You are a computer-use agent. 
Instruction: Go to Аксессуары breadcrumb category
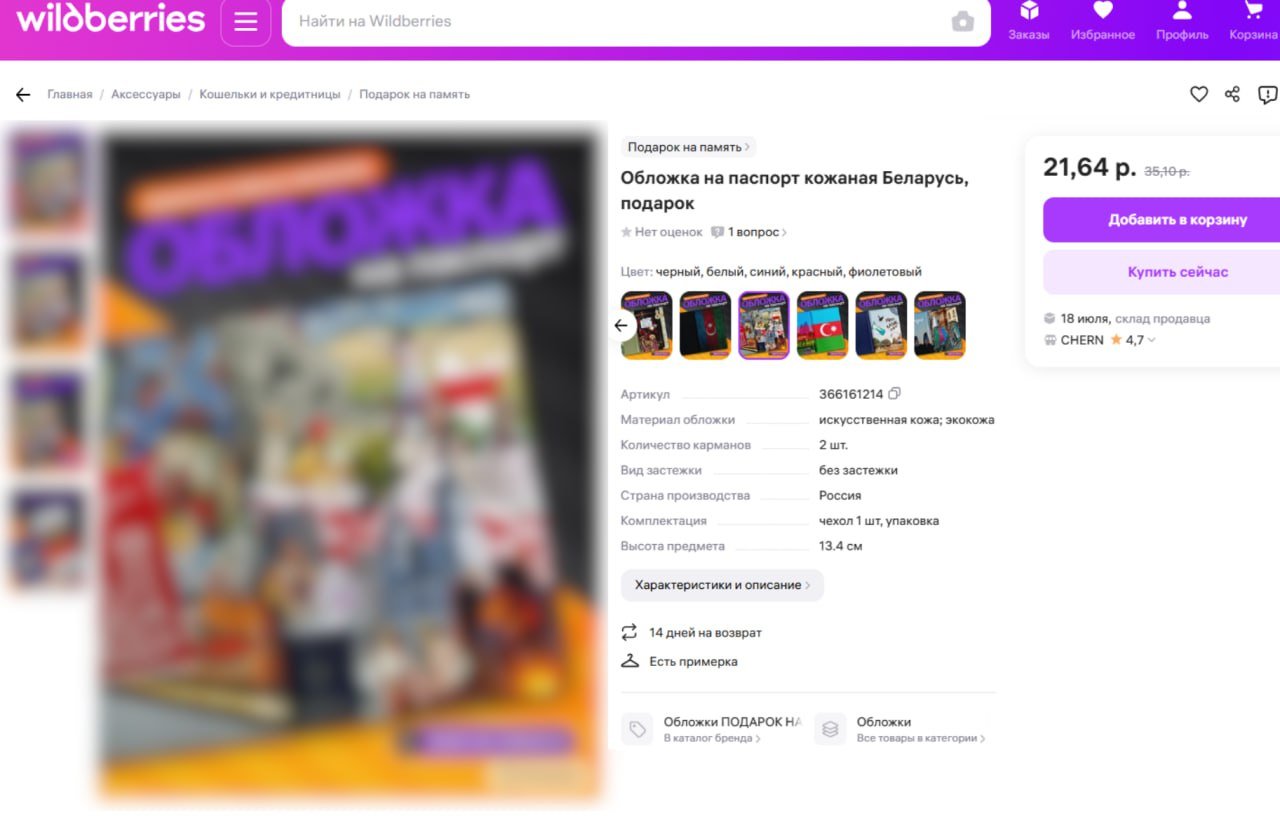click(x=146, y=94)
